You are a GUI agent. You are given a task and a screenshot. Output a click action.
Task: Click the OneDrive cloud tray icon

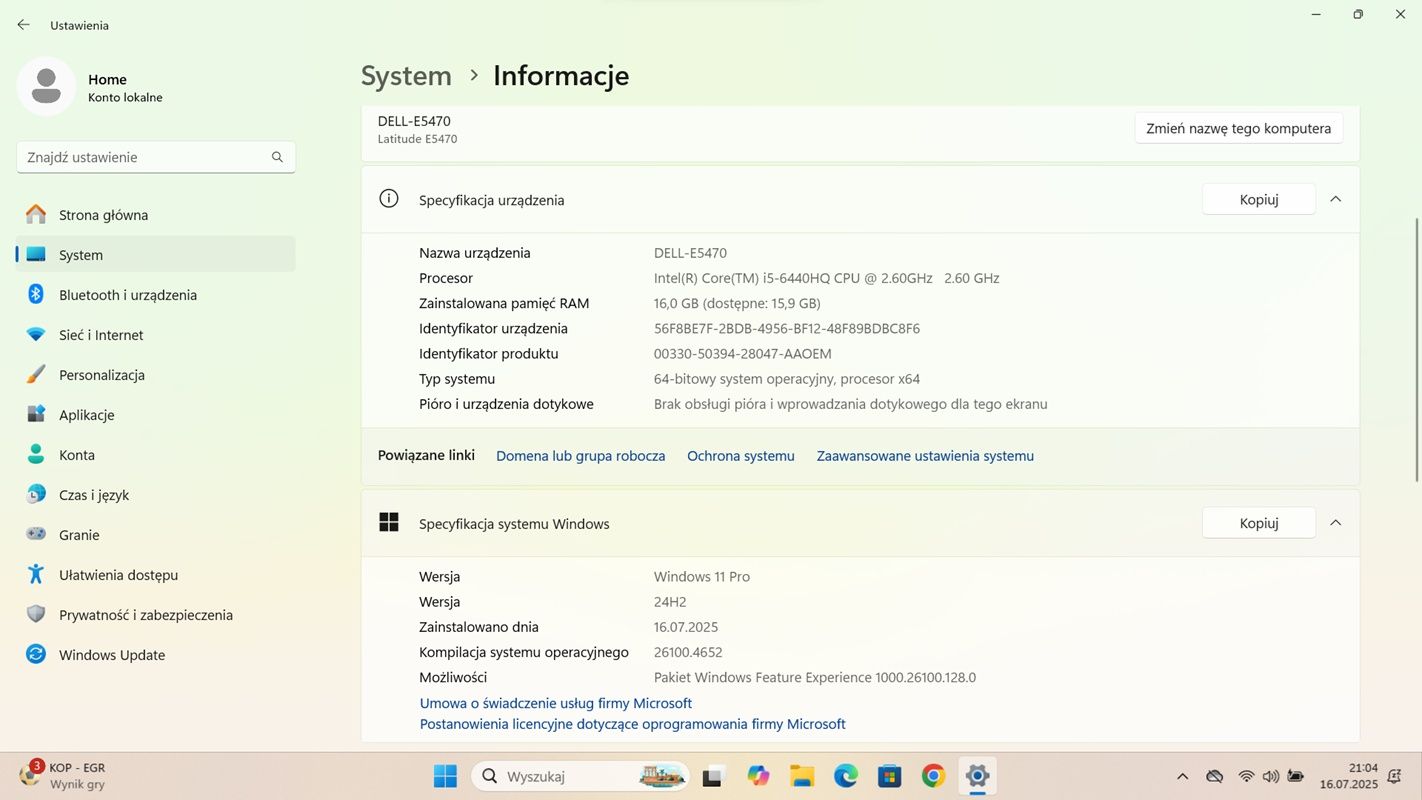[x=1215, y=776]
